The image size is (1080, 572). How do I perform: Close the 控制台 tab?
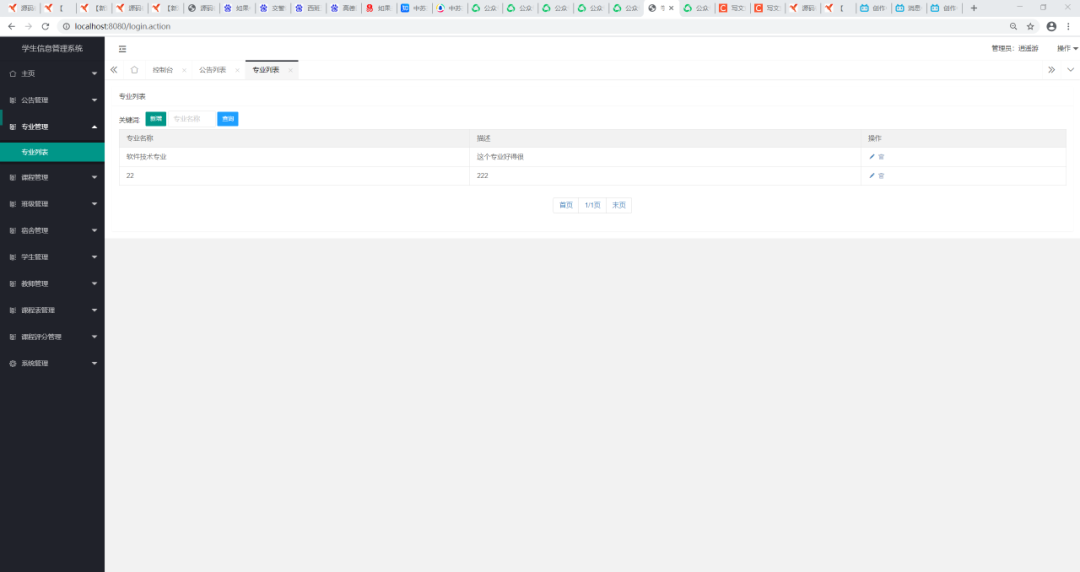(x=184, y=70)
